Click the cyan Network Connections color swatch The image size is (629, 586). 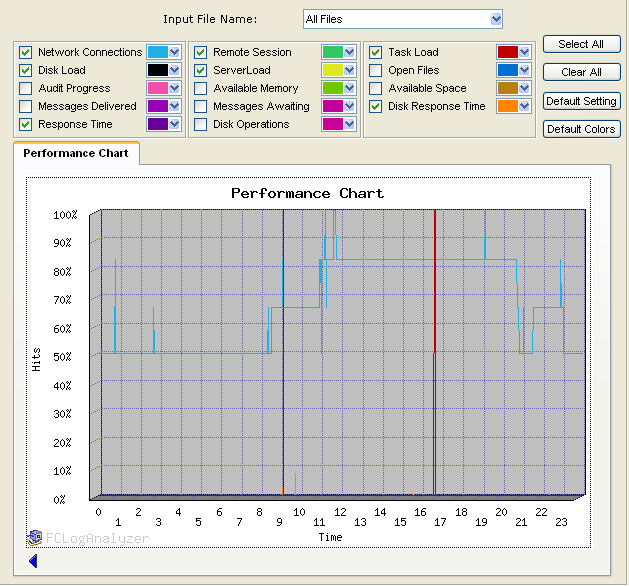point(157,52)
